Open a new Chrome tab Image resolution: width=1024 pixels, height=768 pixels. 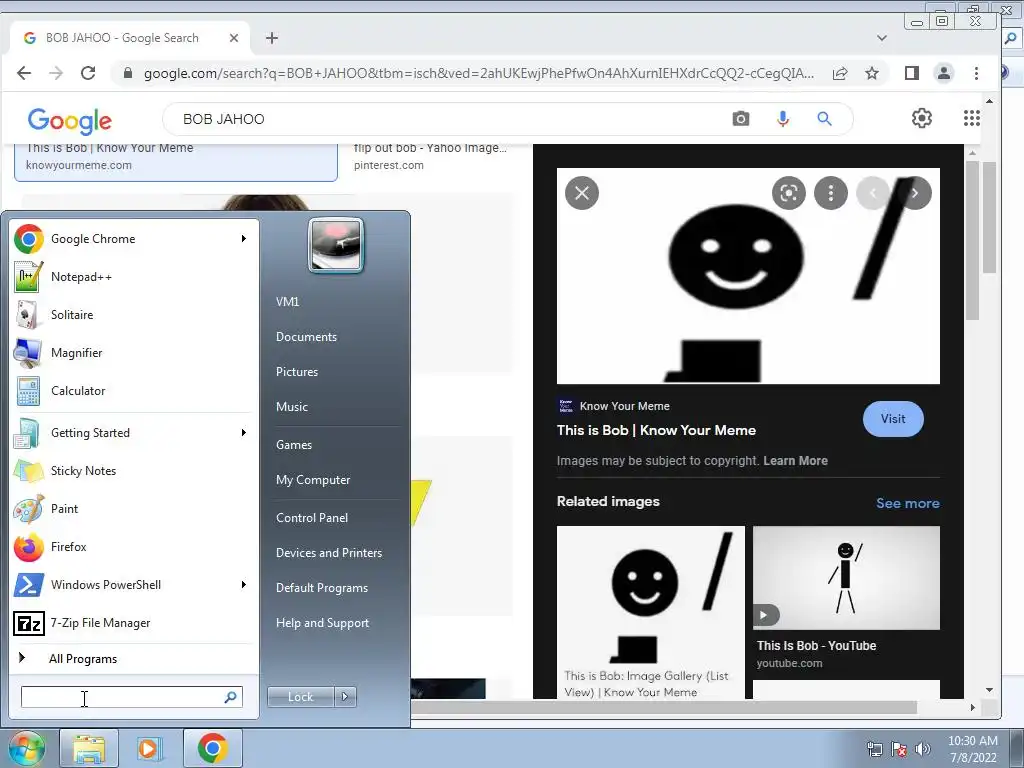272,38
